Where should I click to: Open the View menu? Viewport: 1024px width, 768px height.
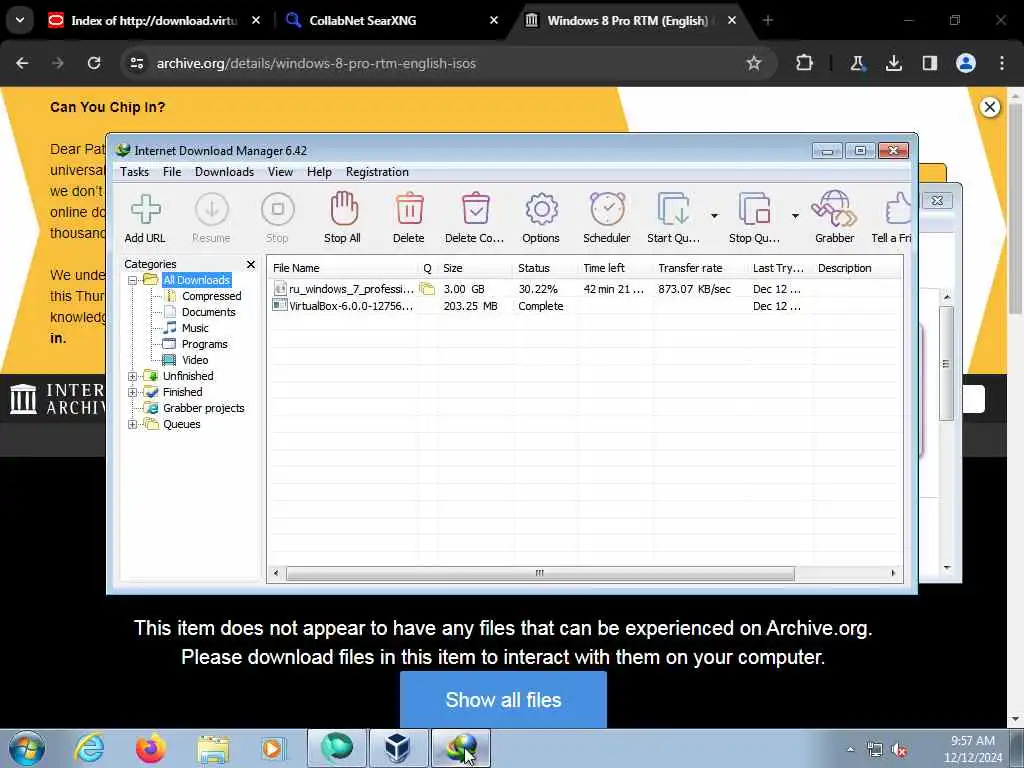click(x=280, y=172)
